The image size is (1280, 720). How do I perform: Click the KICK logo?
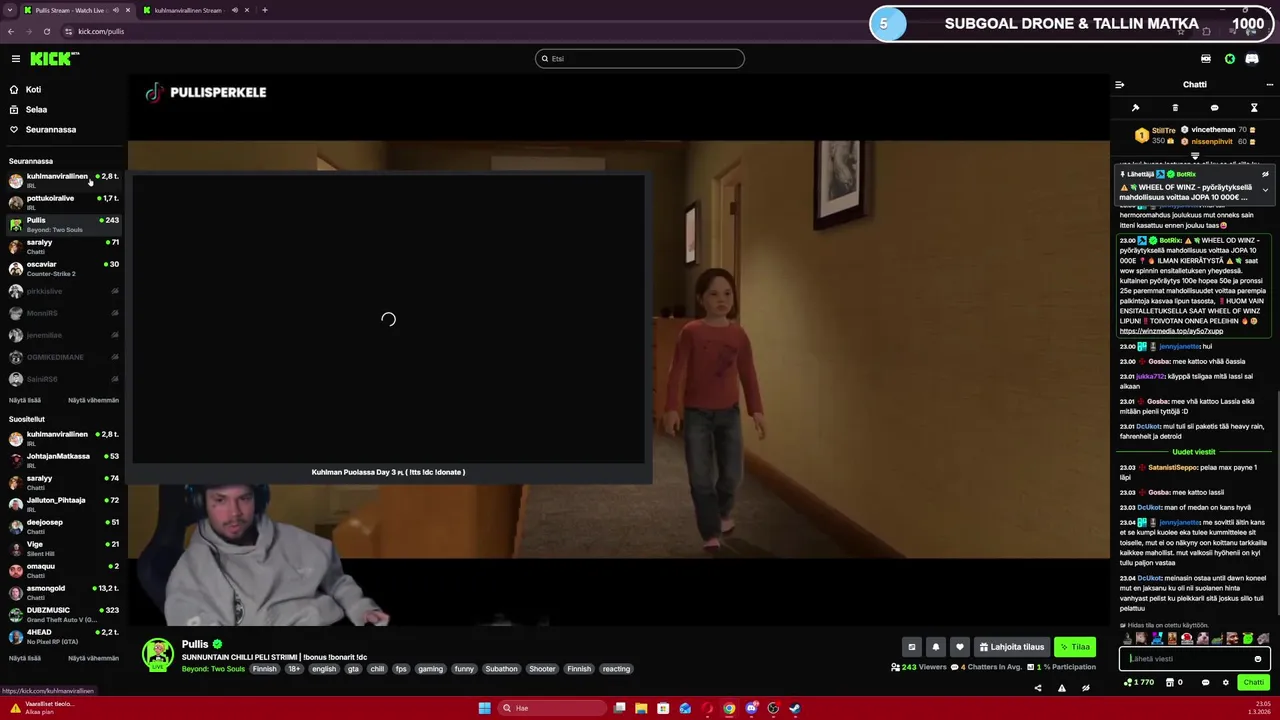51,59
